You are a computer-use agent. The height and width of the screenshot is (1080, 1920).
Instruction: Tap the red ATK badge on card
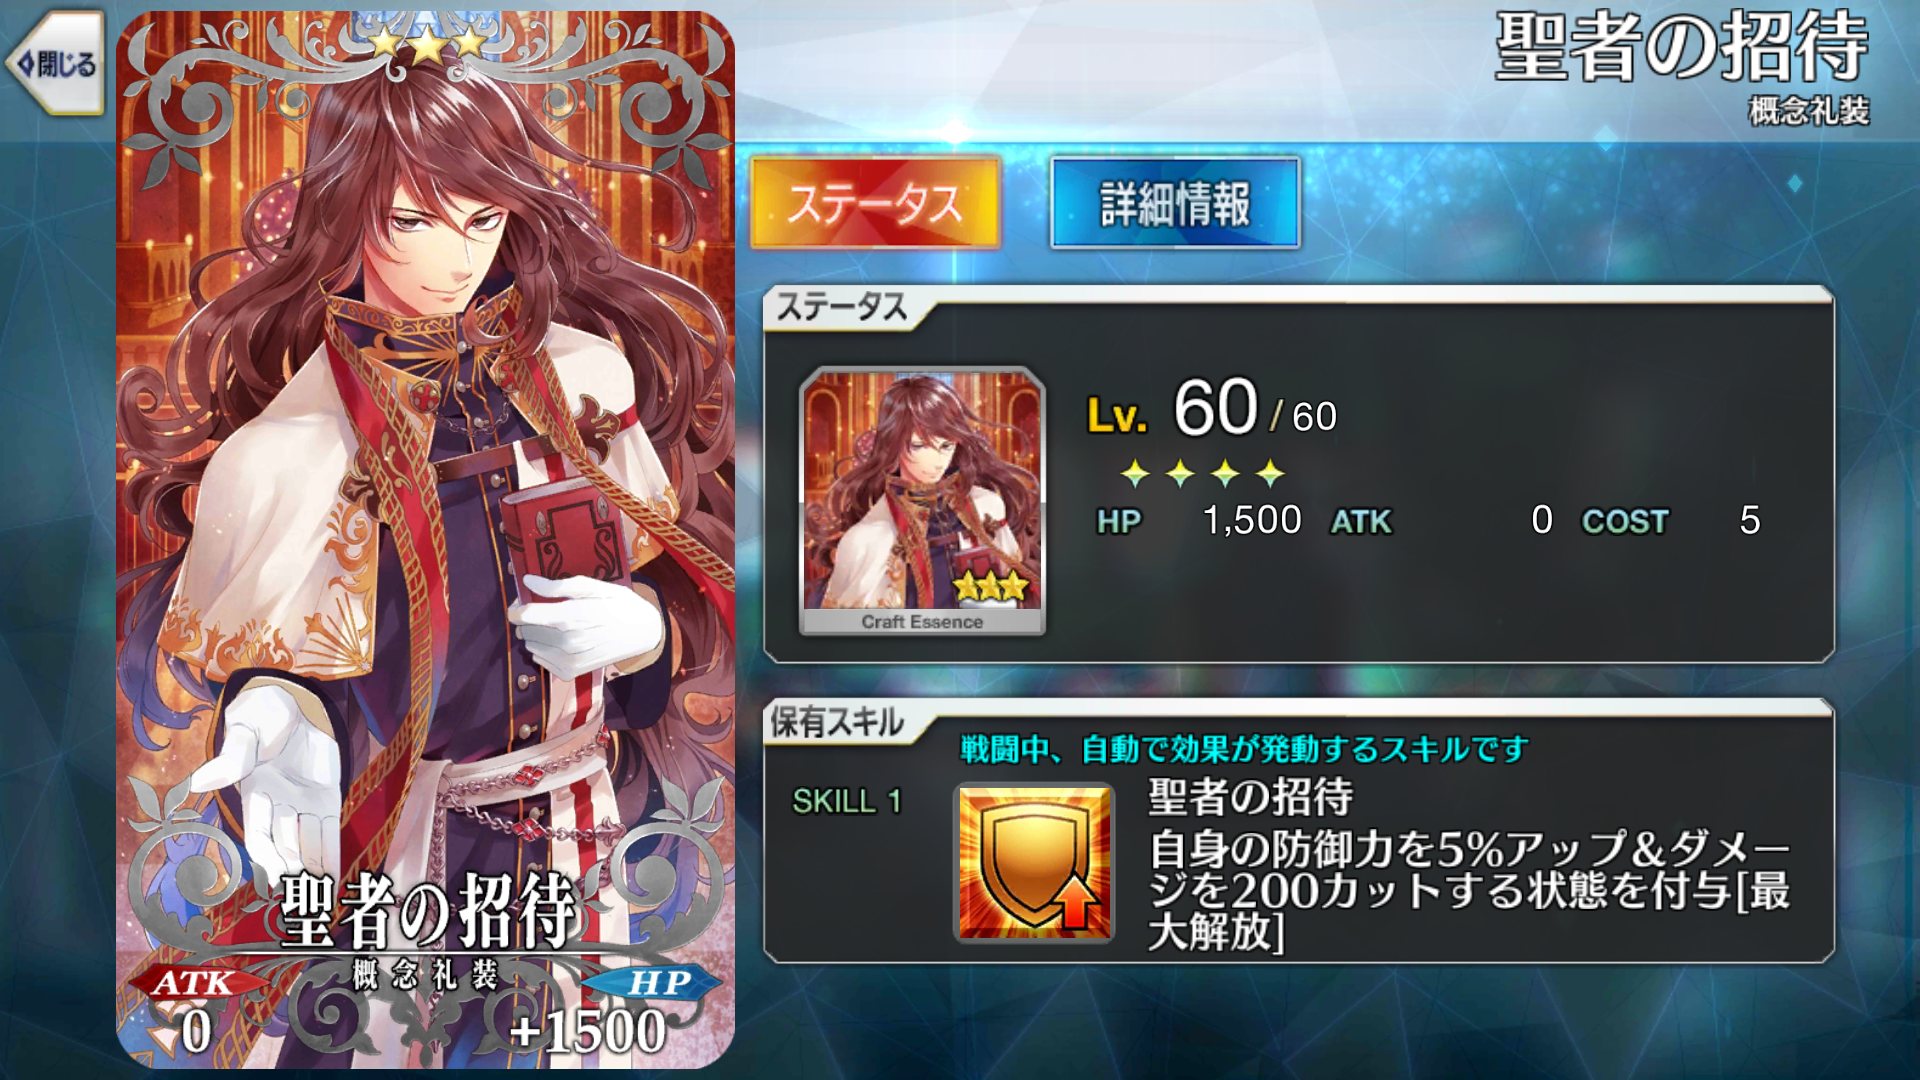[x=193, y=983]
